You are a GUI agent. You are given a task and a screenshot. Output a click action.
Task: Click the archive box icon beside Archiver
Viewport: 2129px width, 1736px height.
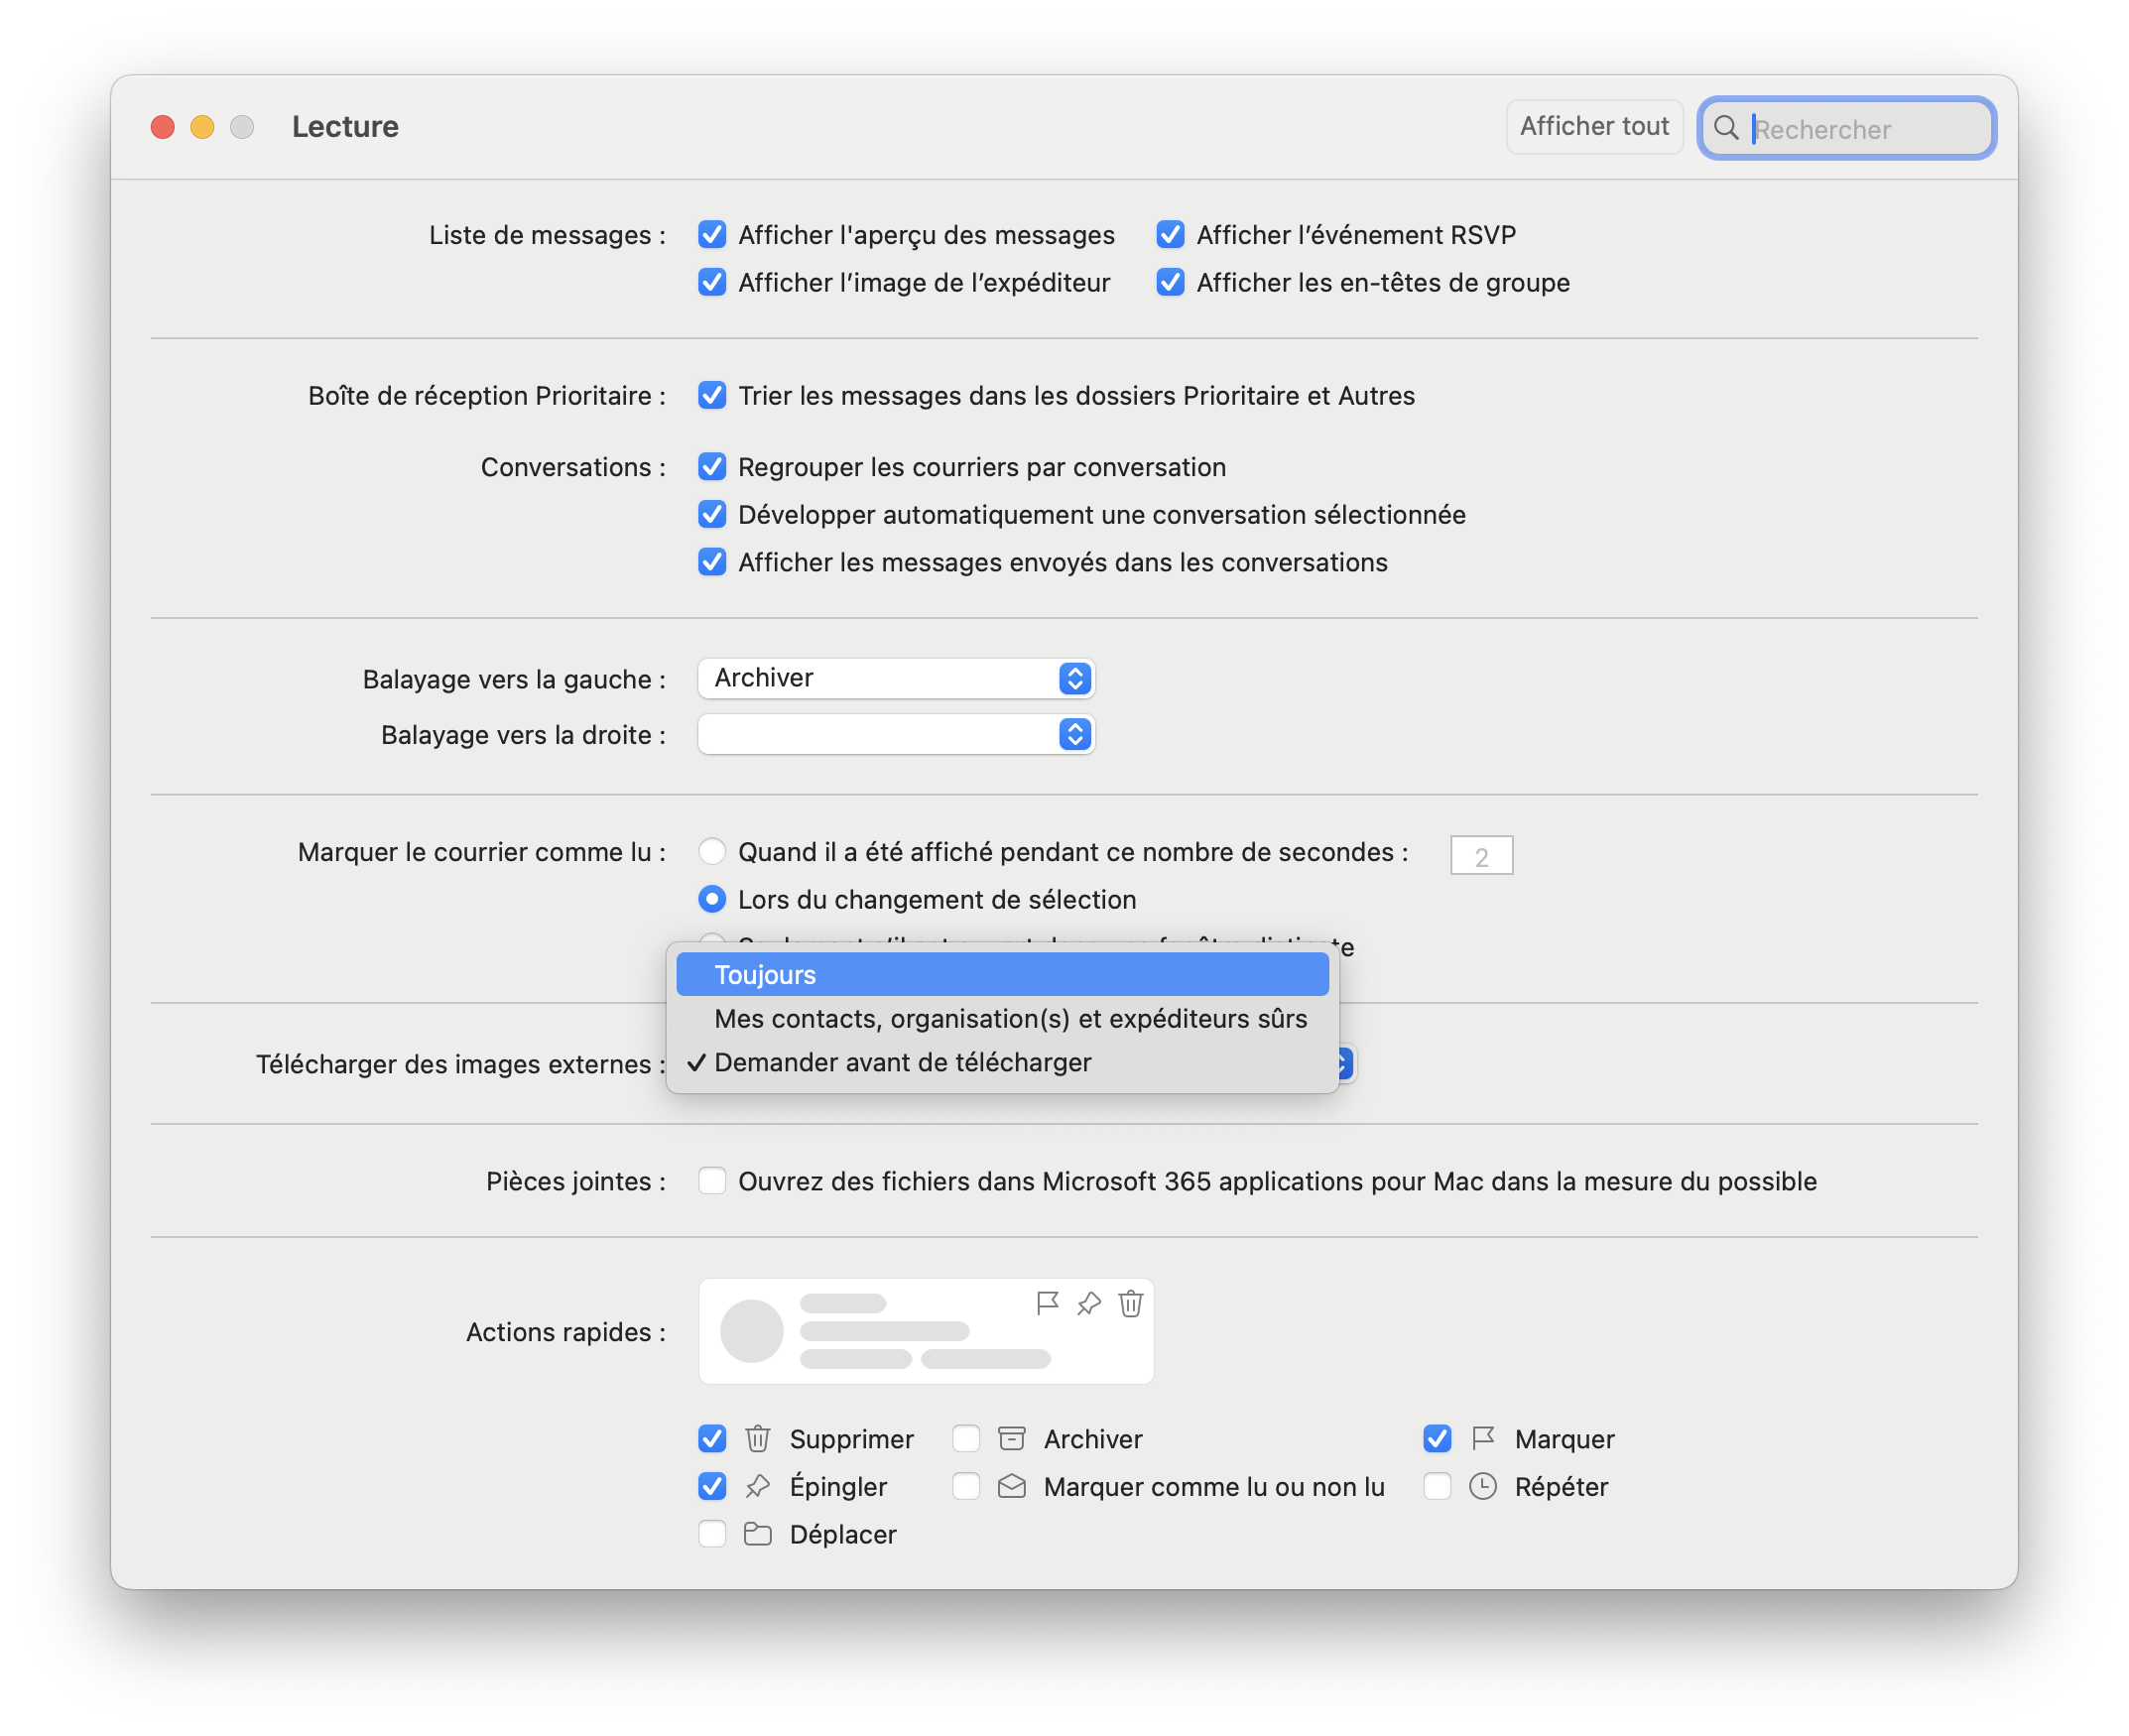1011,1439
